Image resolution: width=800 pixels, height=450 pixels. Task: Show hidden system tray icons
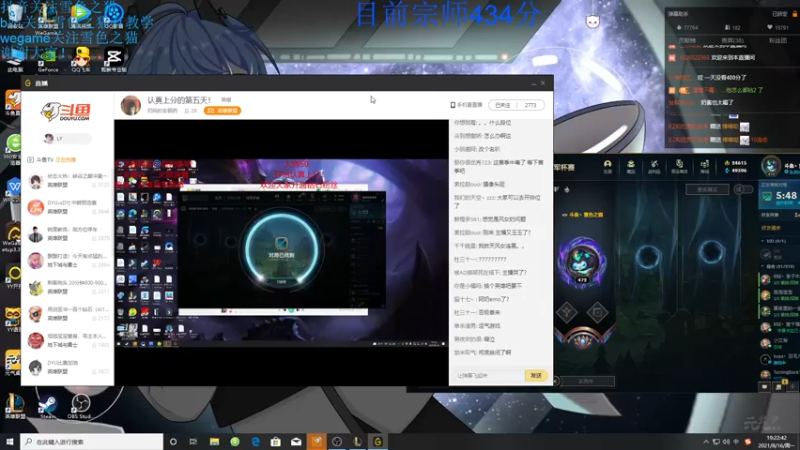(706, 441)
